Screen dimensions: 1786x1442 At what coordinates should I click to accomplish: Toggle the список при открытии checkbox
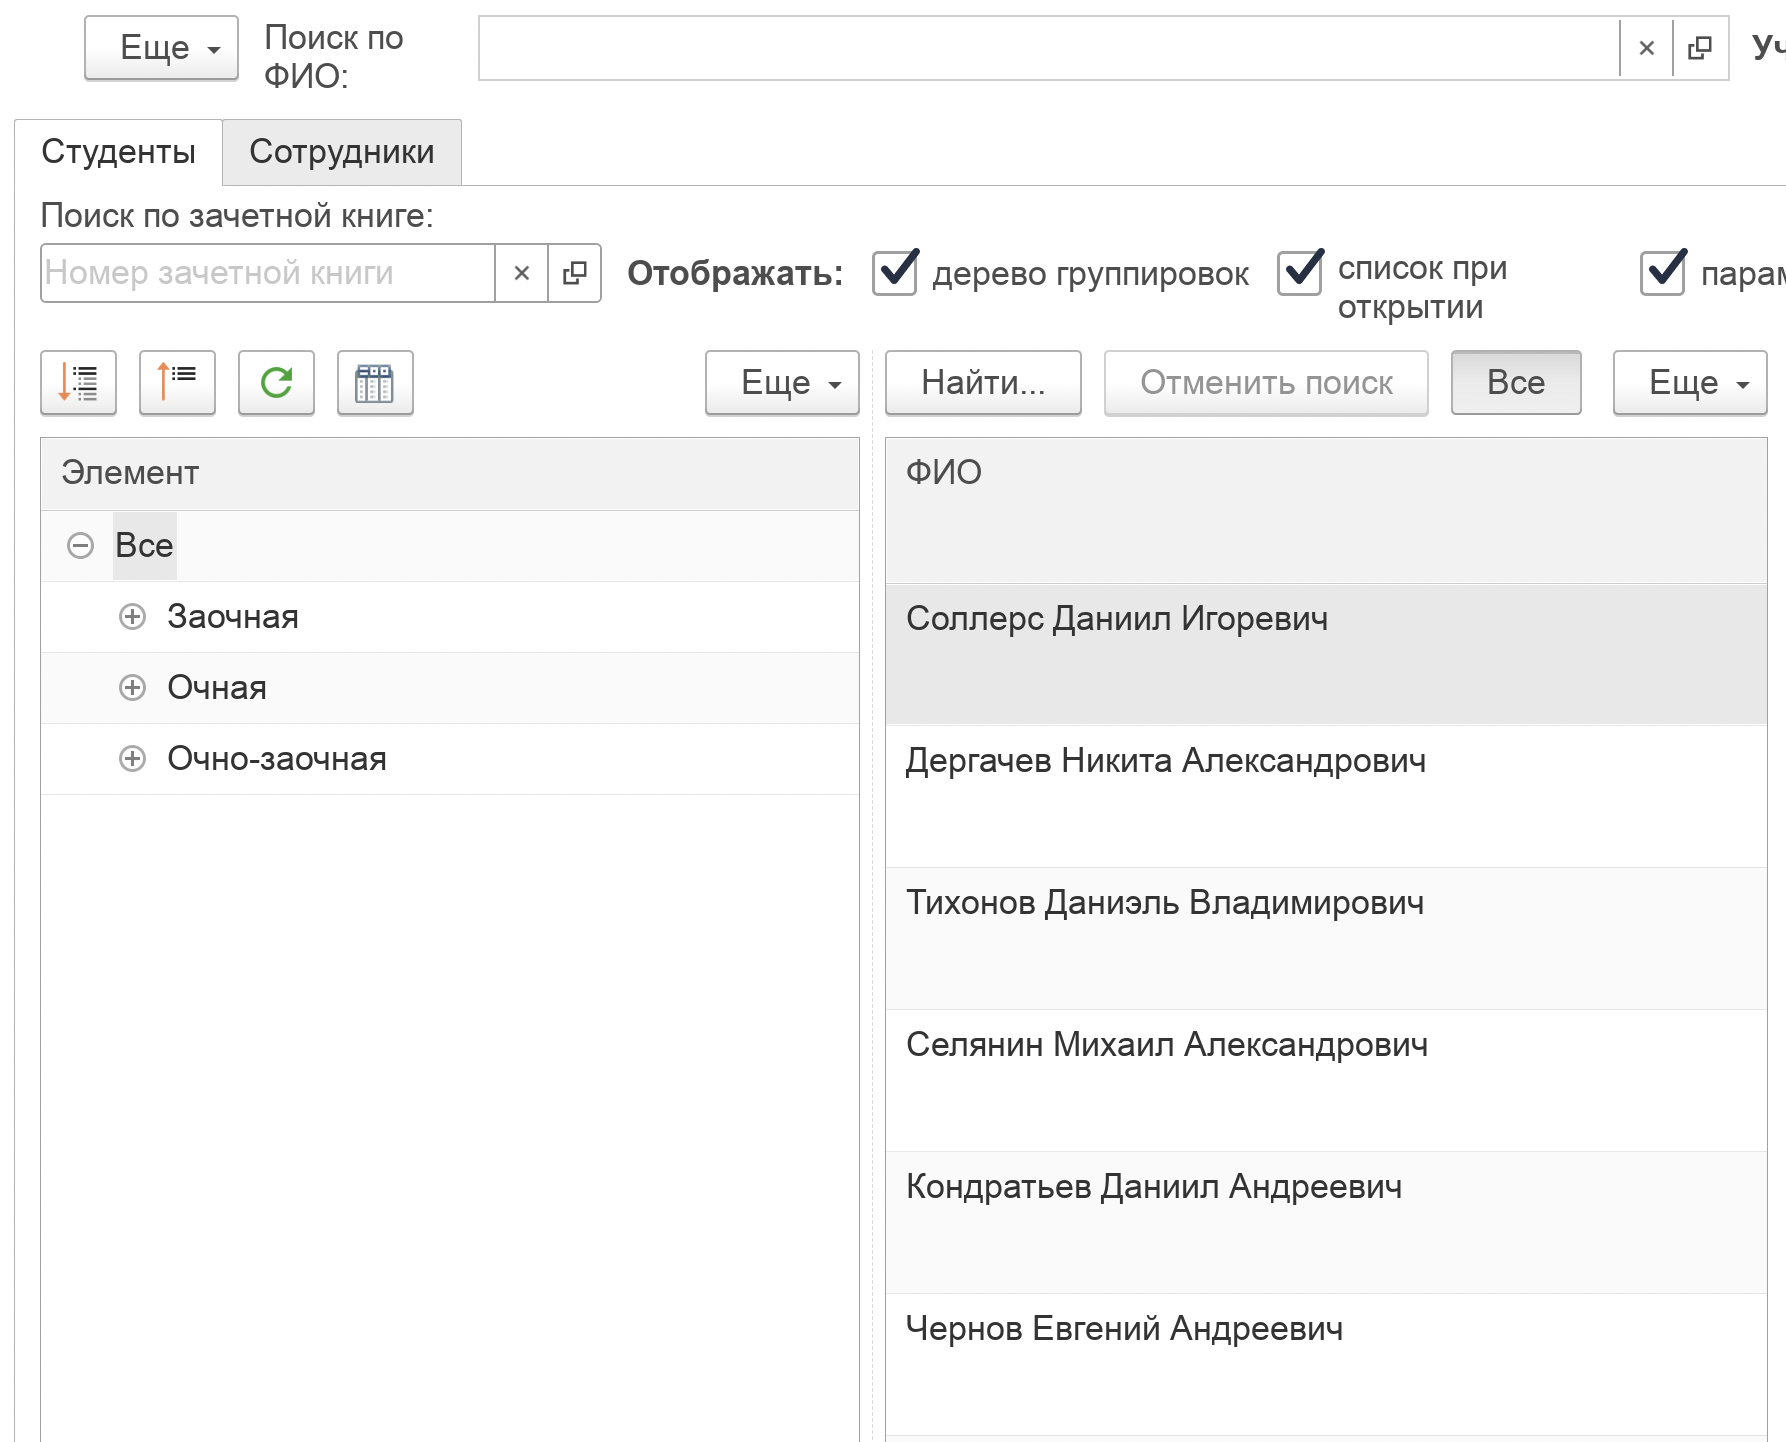coord(1300,273)
